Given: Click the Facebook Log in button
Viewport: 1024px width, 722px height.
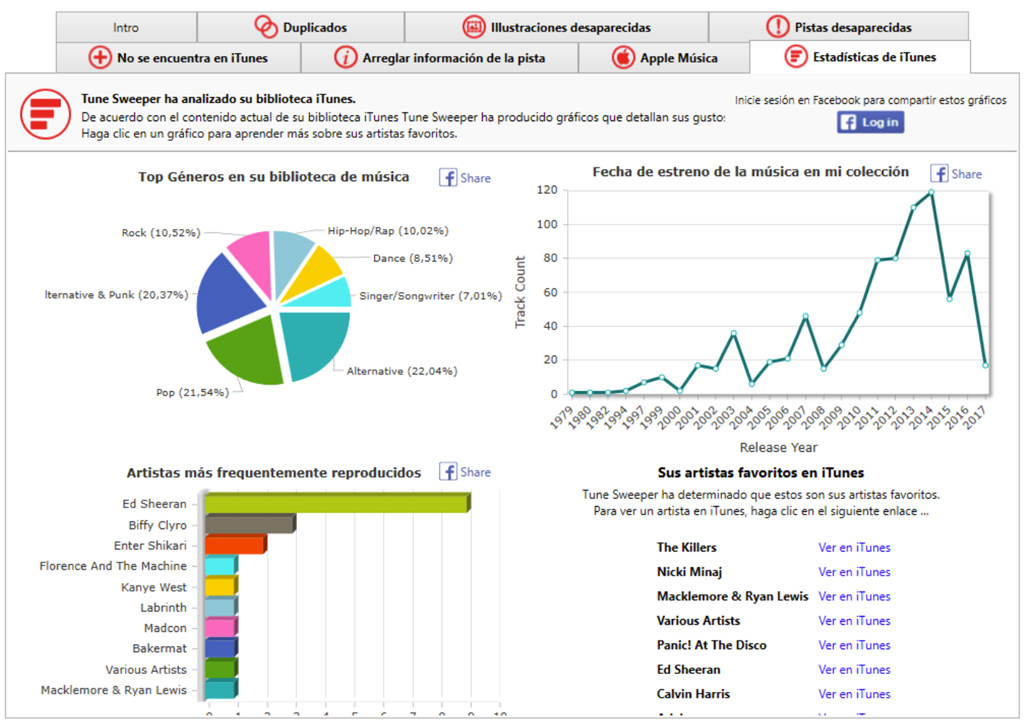Looking at the screenshot, I should pos(870,122).
